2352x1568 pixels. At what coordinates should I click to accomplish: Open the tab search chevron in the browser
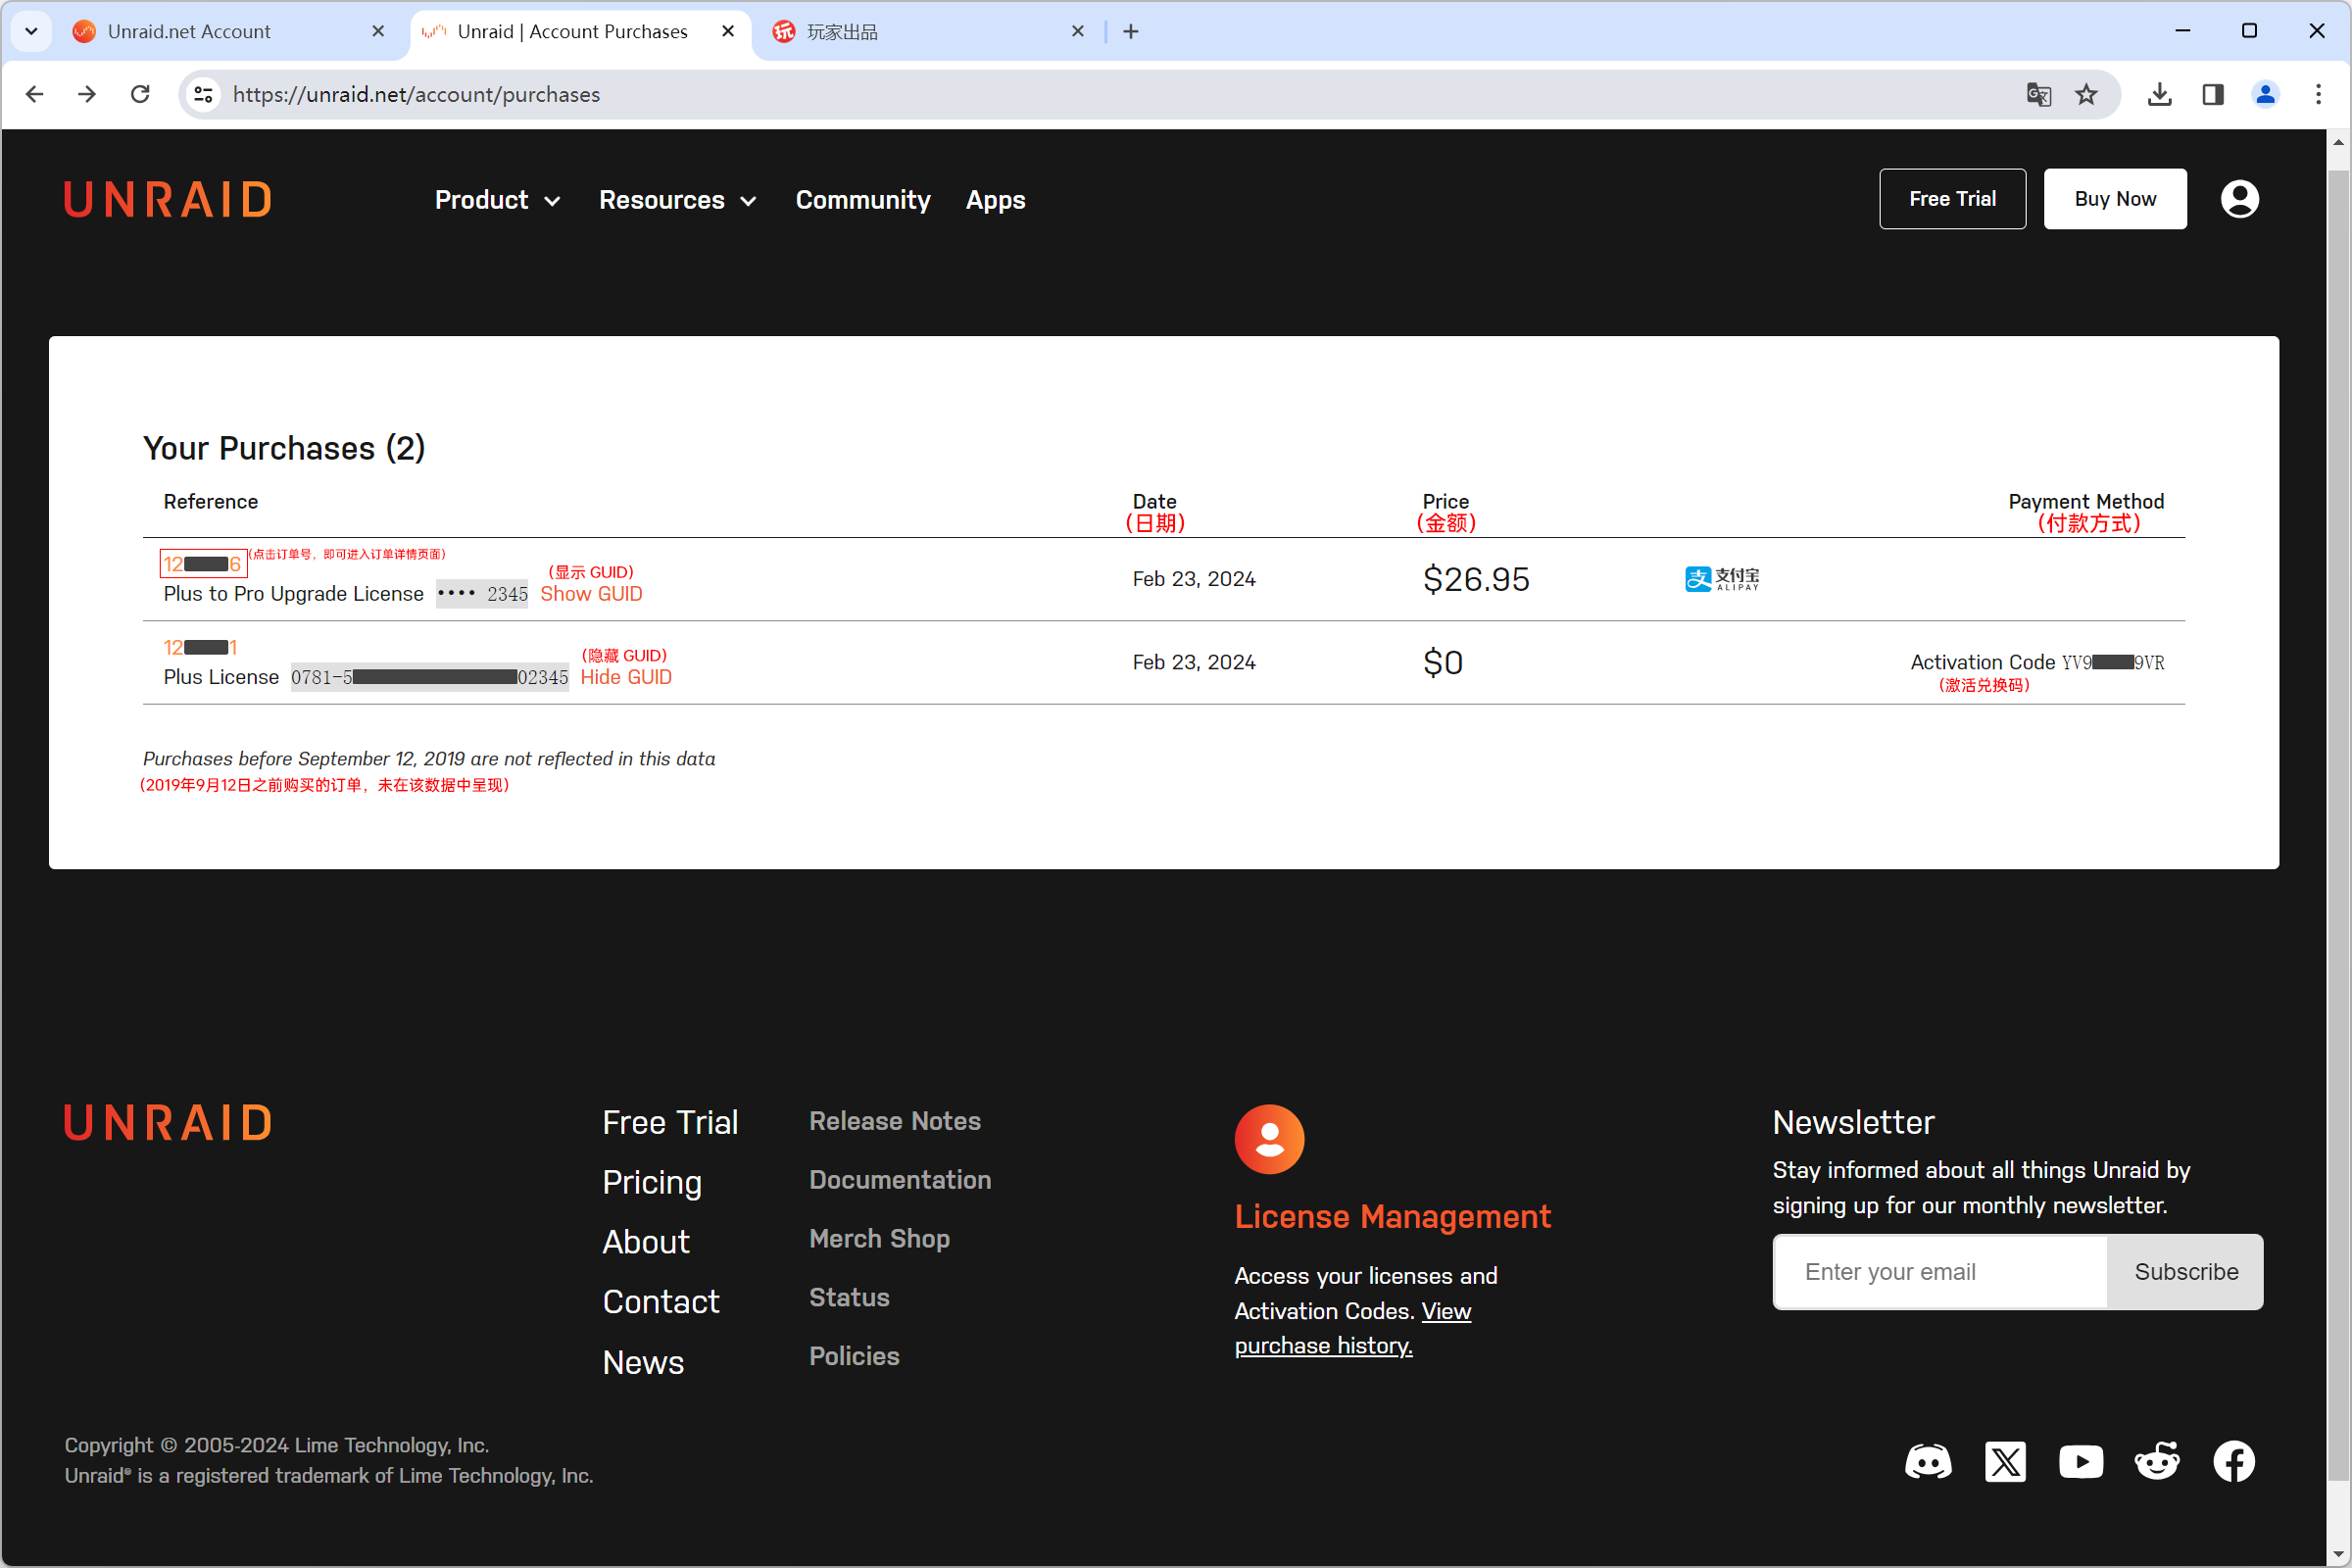point(31,31)
